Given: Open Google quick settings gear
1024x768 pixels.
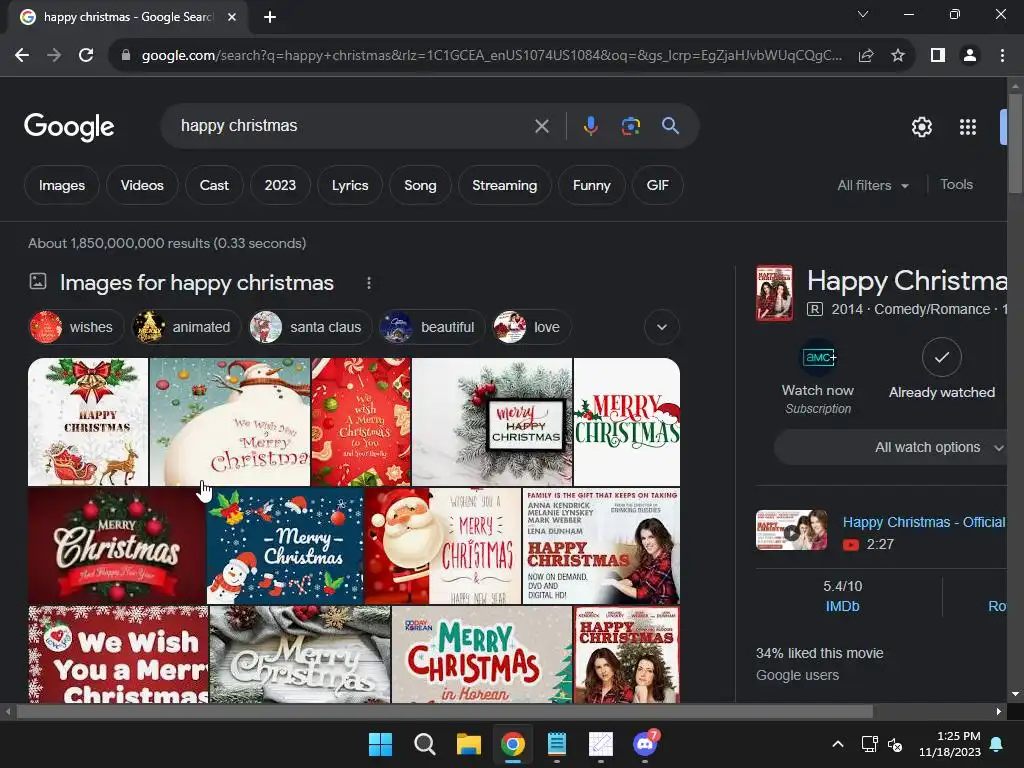Looking at the screenshot, I should pyautogui.click(x=921, y=127).
